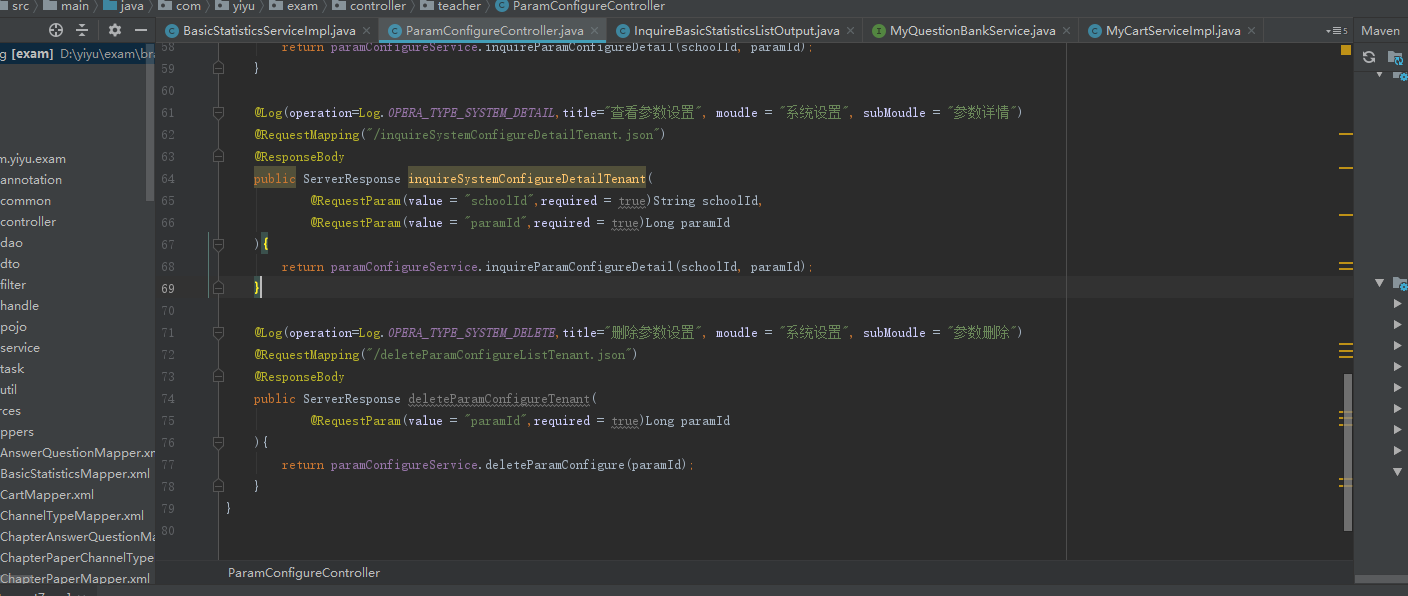Open ChannelTypeMapper.xml in project tree
1408x596 pixels.
(x=72, y=516)
